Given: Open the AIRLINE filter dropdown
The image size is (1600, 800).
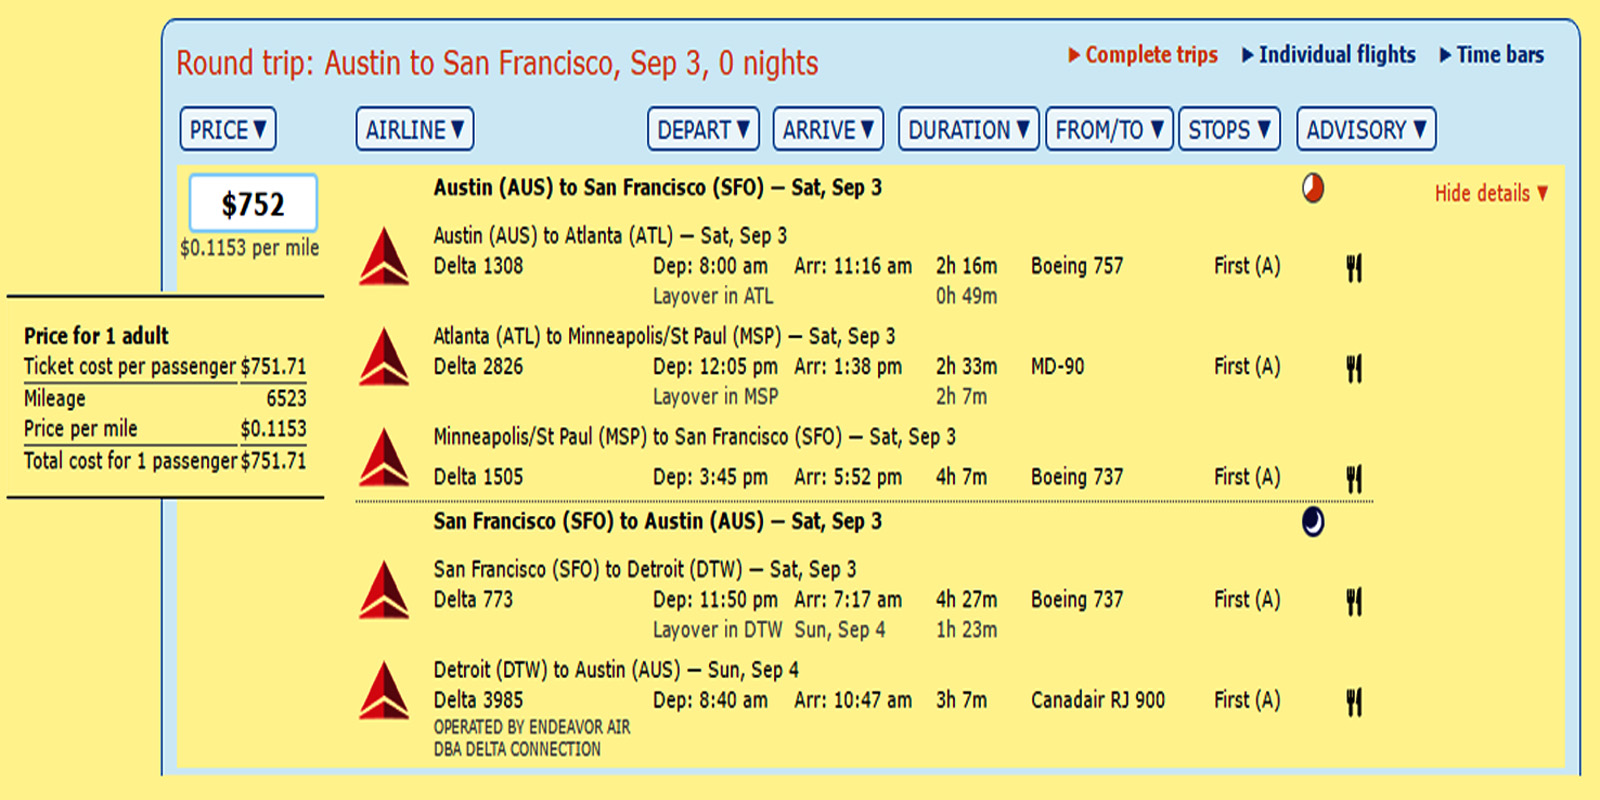Looking at the screenshot, I should point(414,130).
